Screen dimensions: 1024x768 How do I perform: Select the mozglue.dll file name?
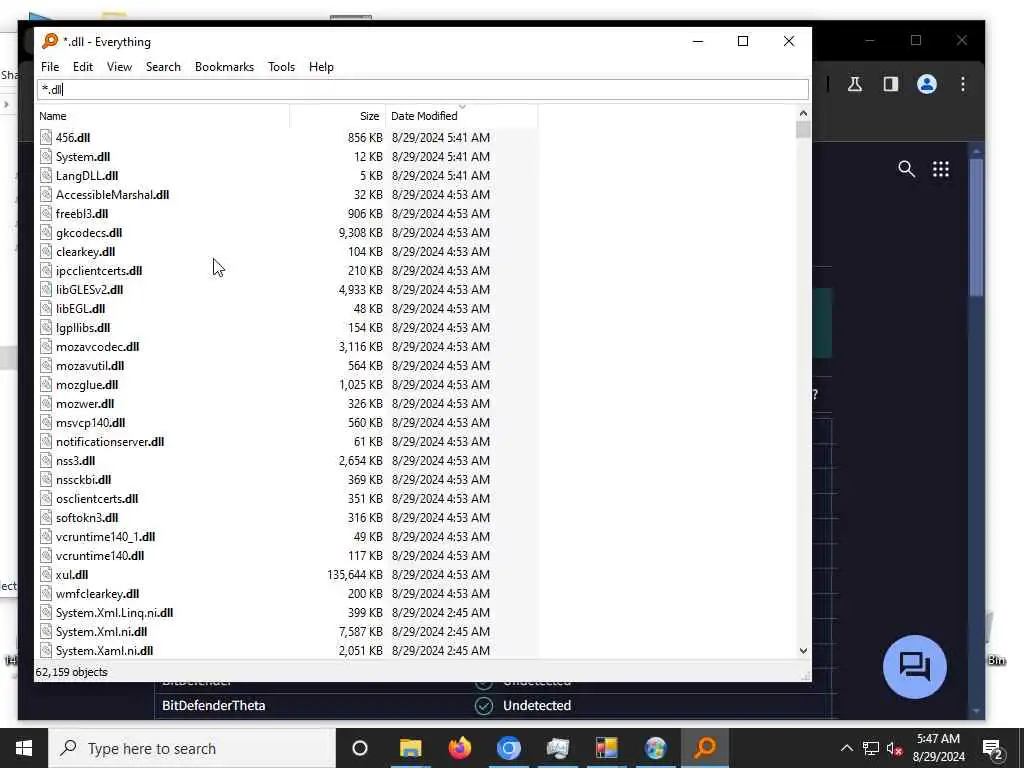click(x=87, y=385)
